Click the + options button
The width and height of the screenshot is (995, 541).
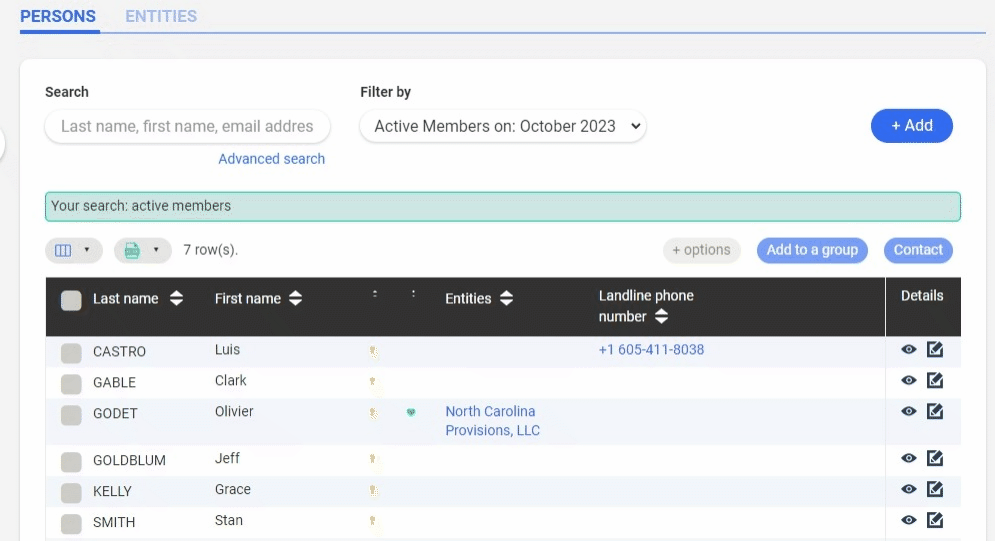pyautogui.click(x=702, y=250)
